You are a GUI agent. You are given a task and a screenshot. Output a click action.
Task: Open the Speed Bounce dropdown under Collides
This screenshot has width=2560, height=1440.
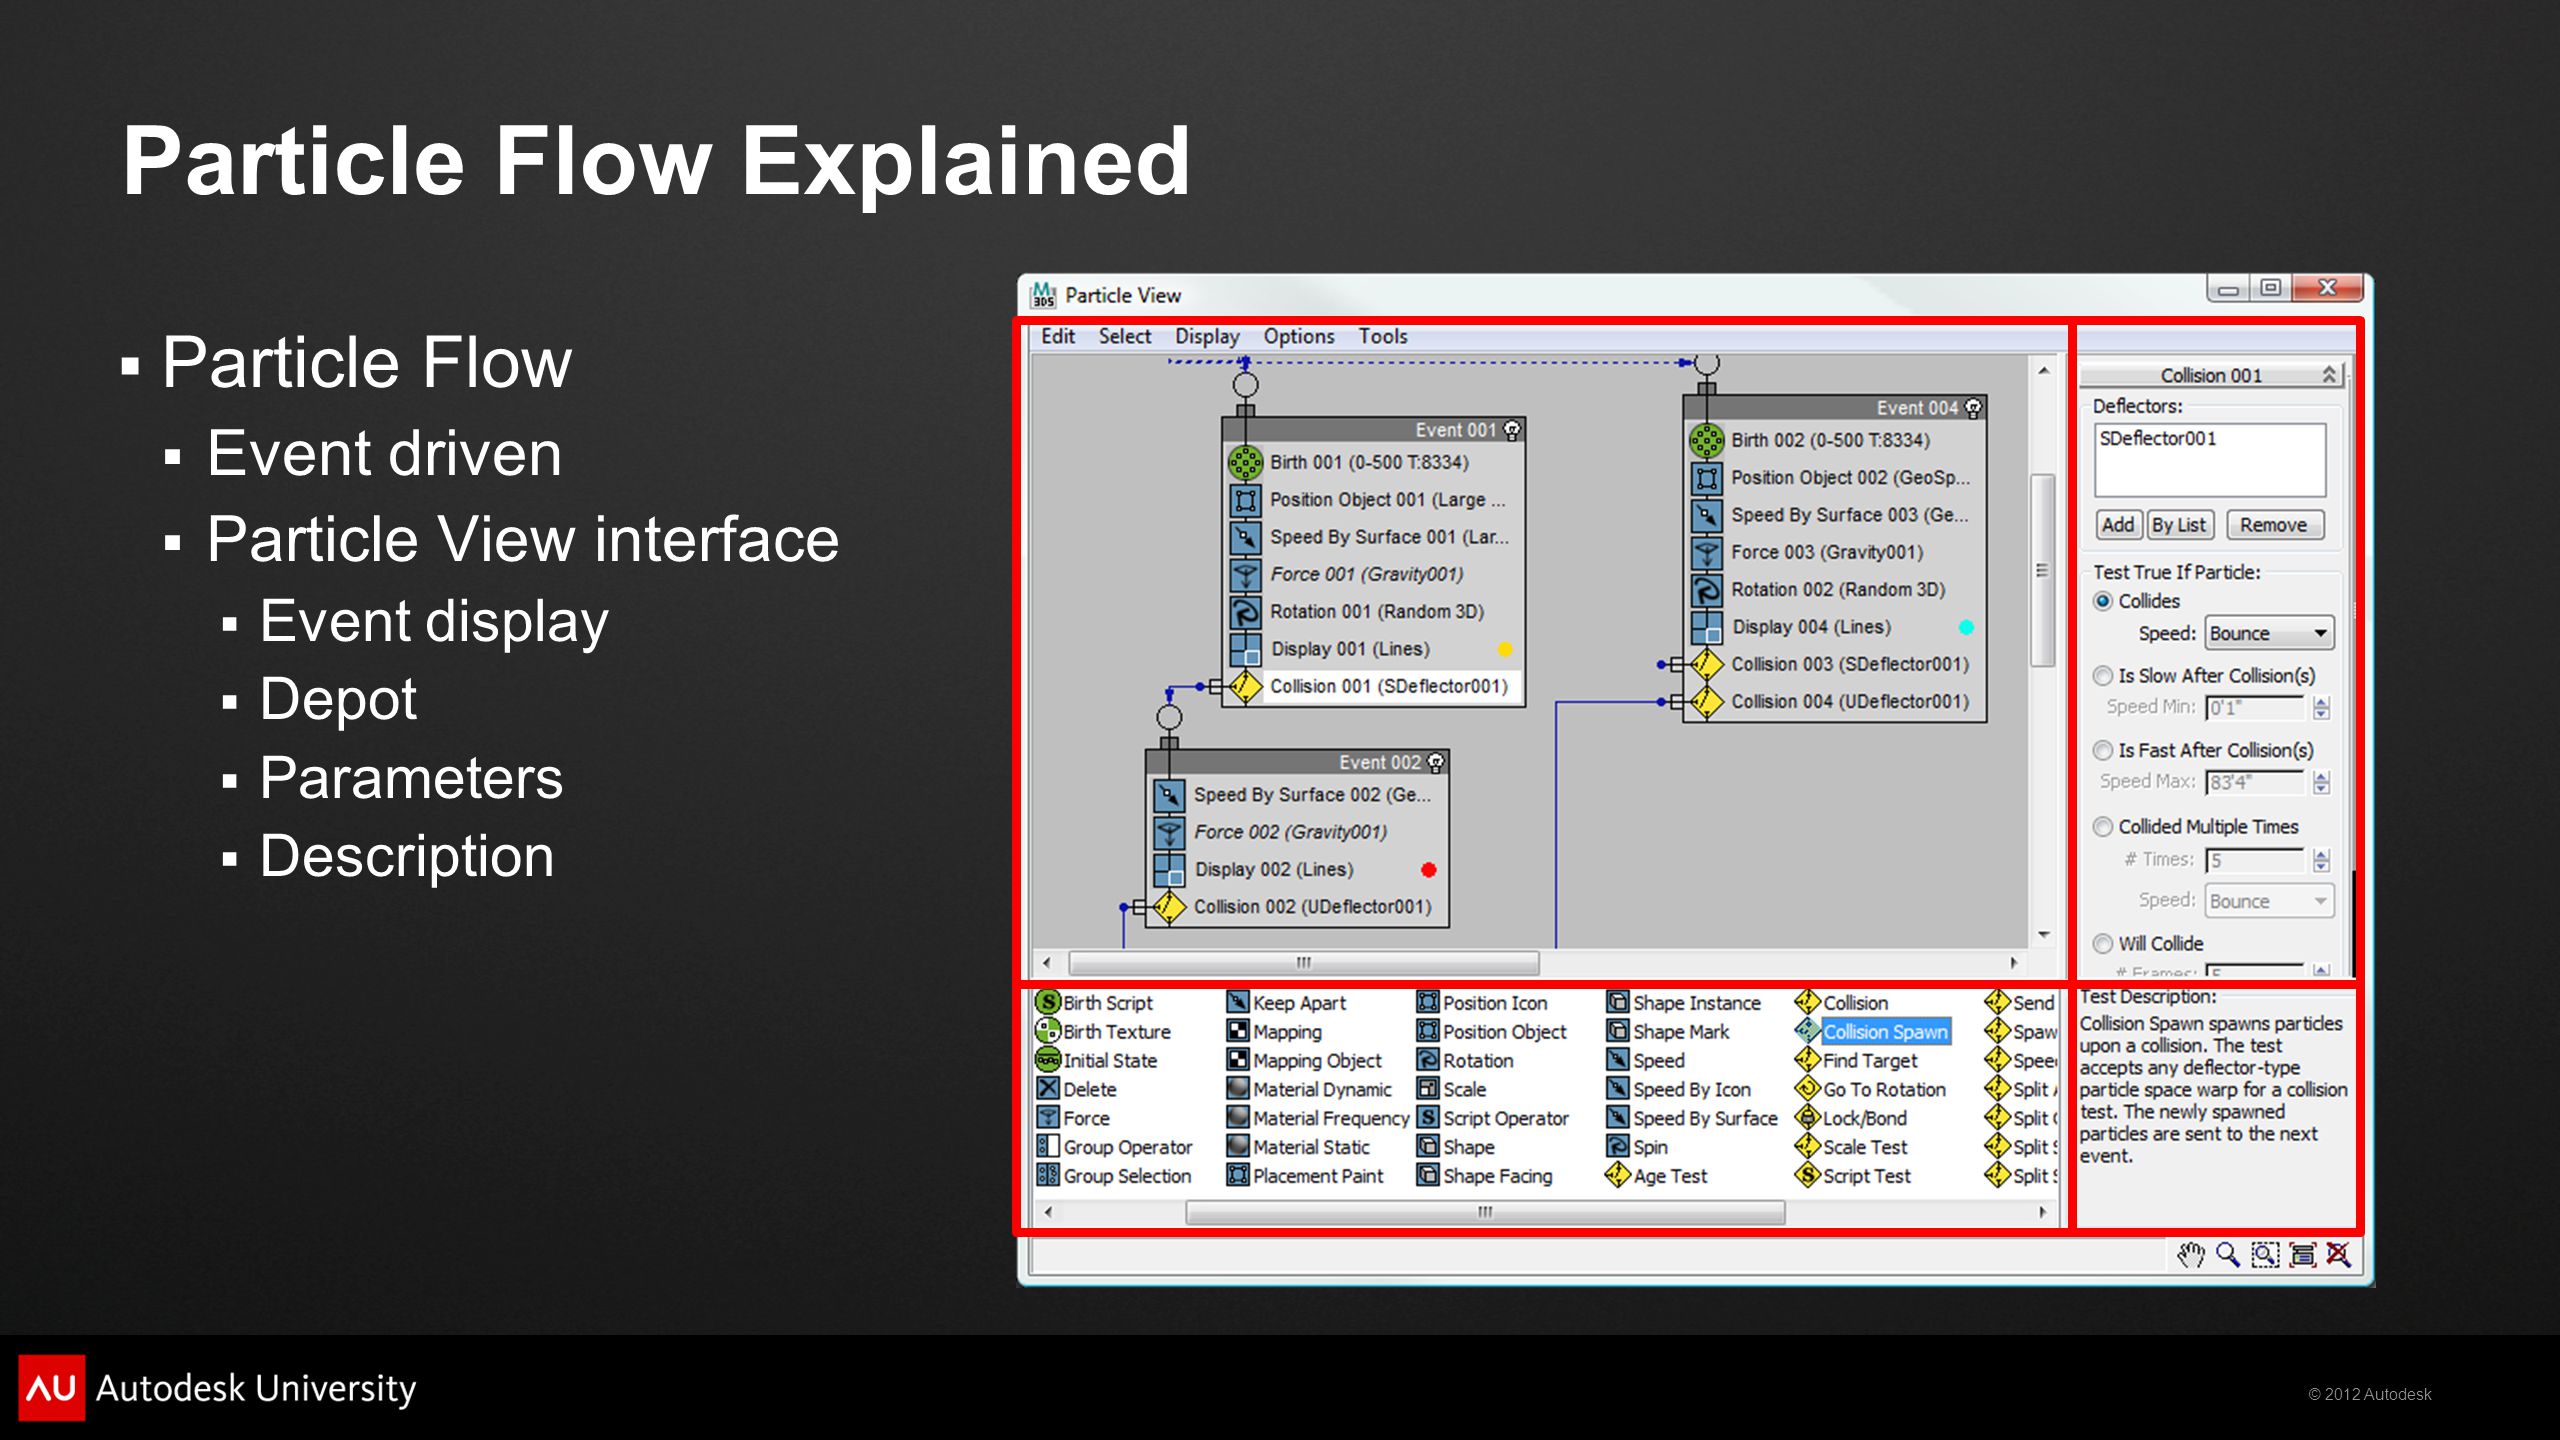2269,633
